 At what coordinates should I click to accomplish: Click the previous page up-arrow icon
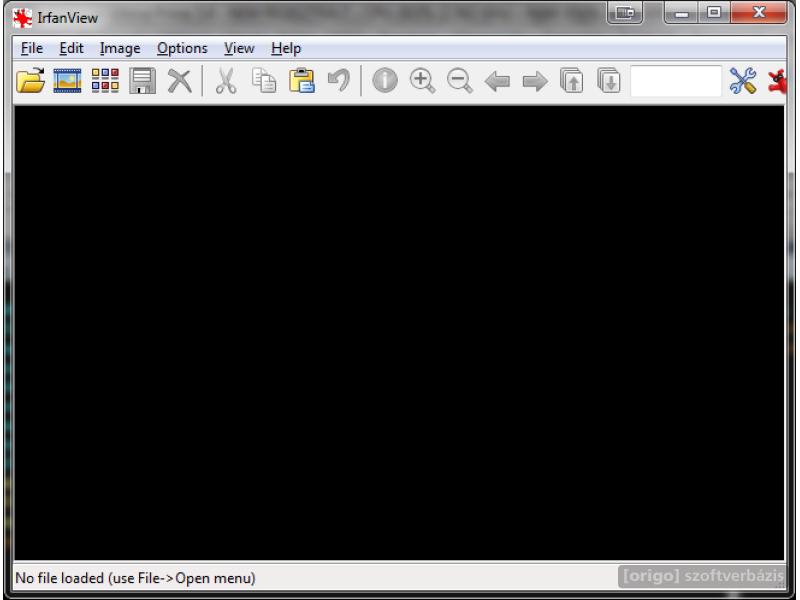coord(571,81)
